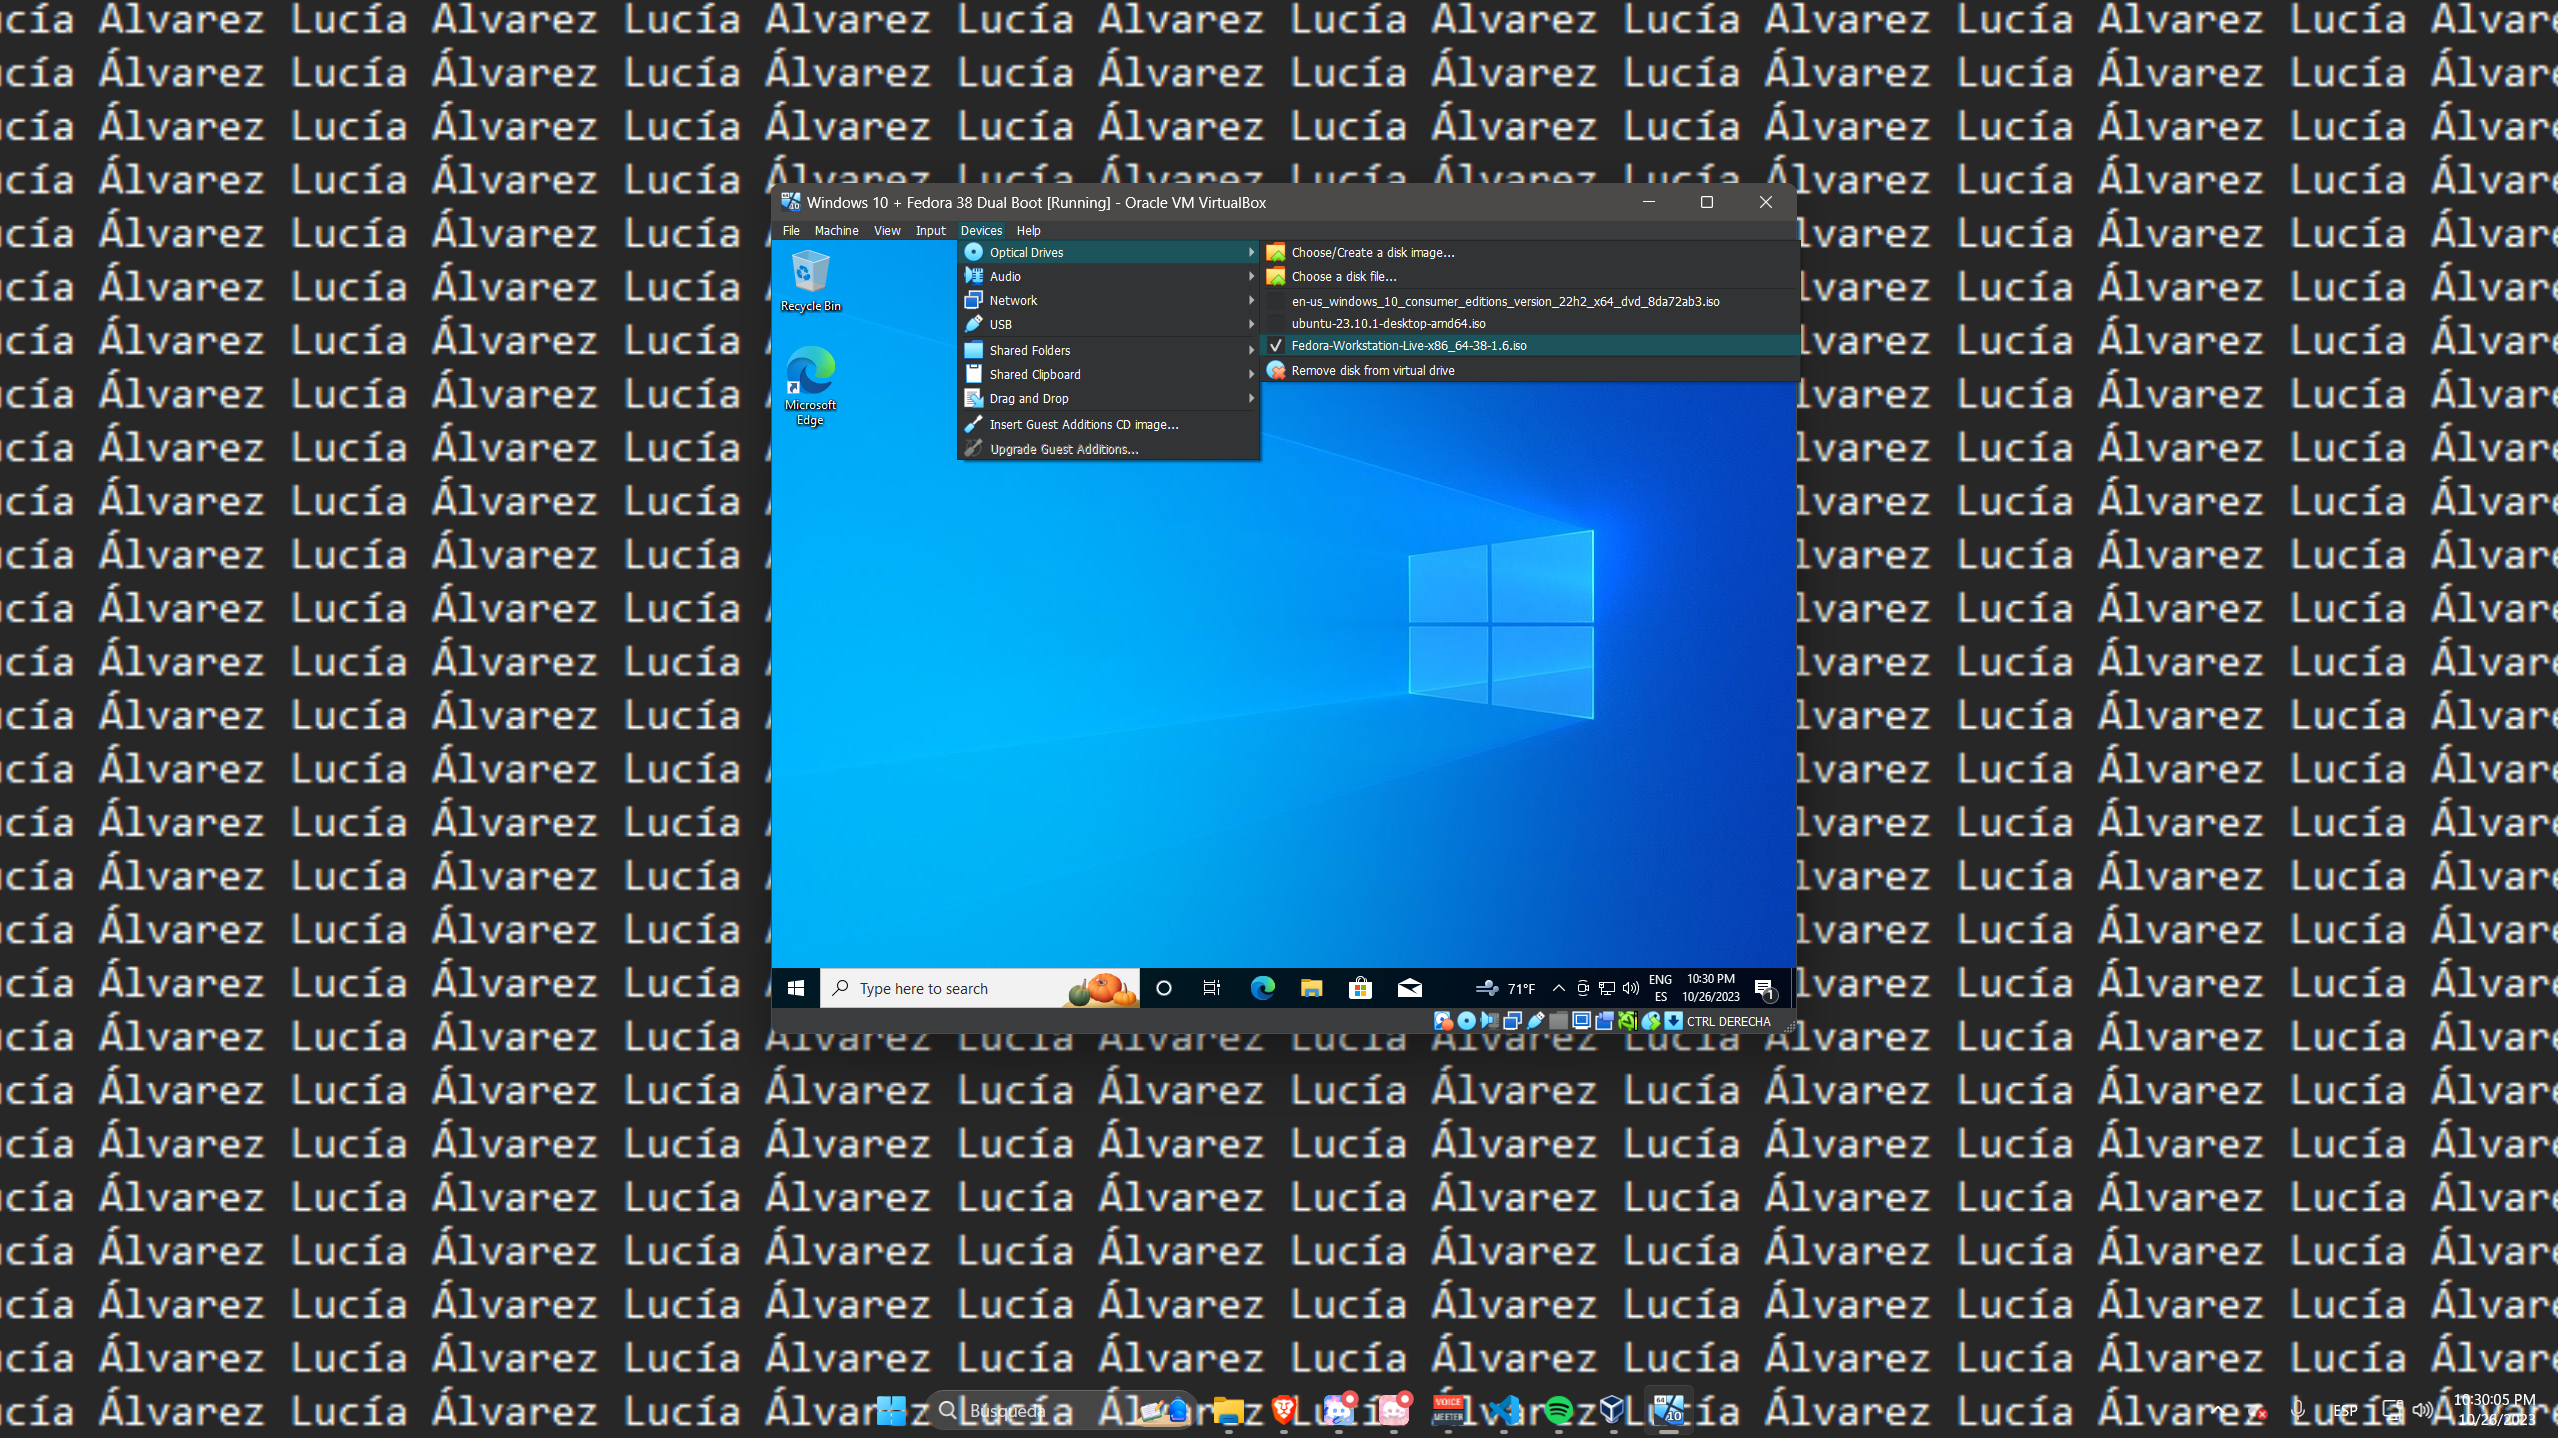The width and height of the screenshot is (2558, 1438).
Task: Click the mouse integration status icon
Action: coord(1650,1021)
